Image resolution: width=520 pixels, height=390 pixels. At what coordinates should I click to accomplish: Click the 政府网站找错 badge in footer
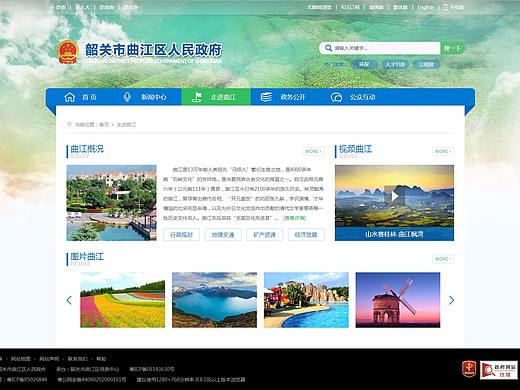click(x=499, y=370)
